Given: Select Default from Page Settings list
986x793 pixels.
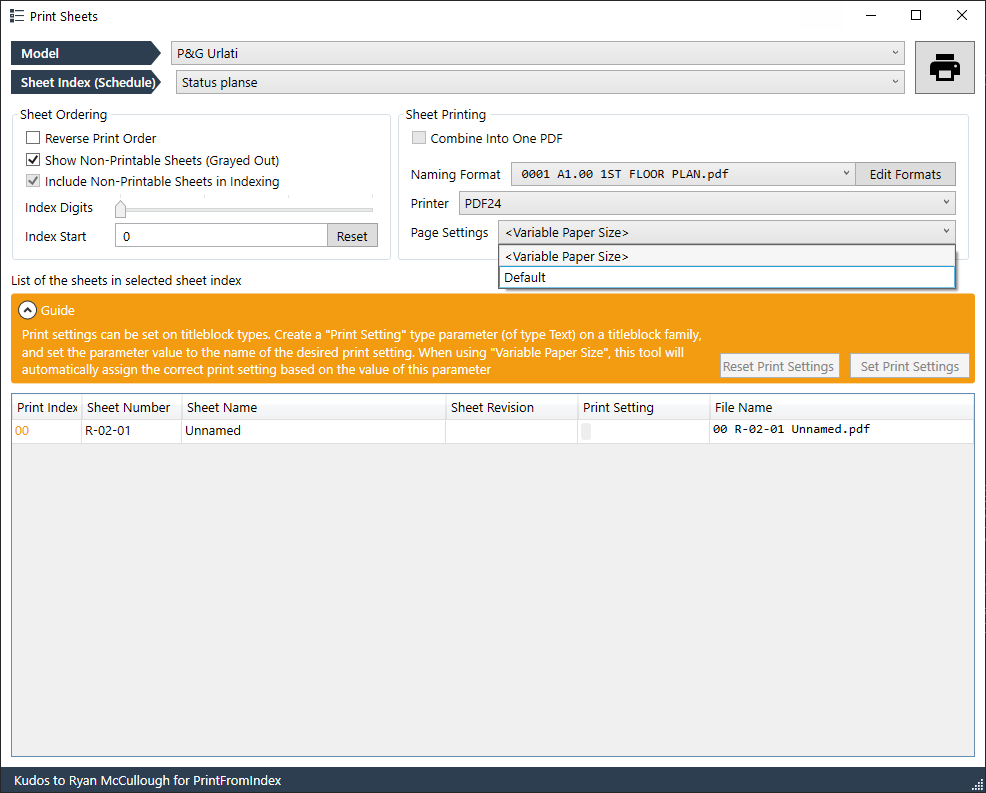Looking at the screenshot, I should tap(726, 277).
